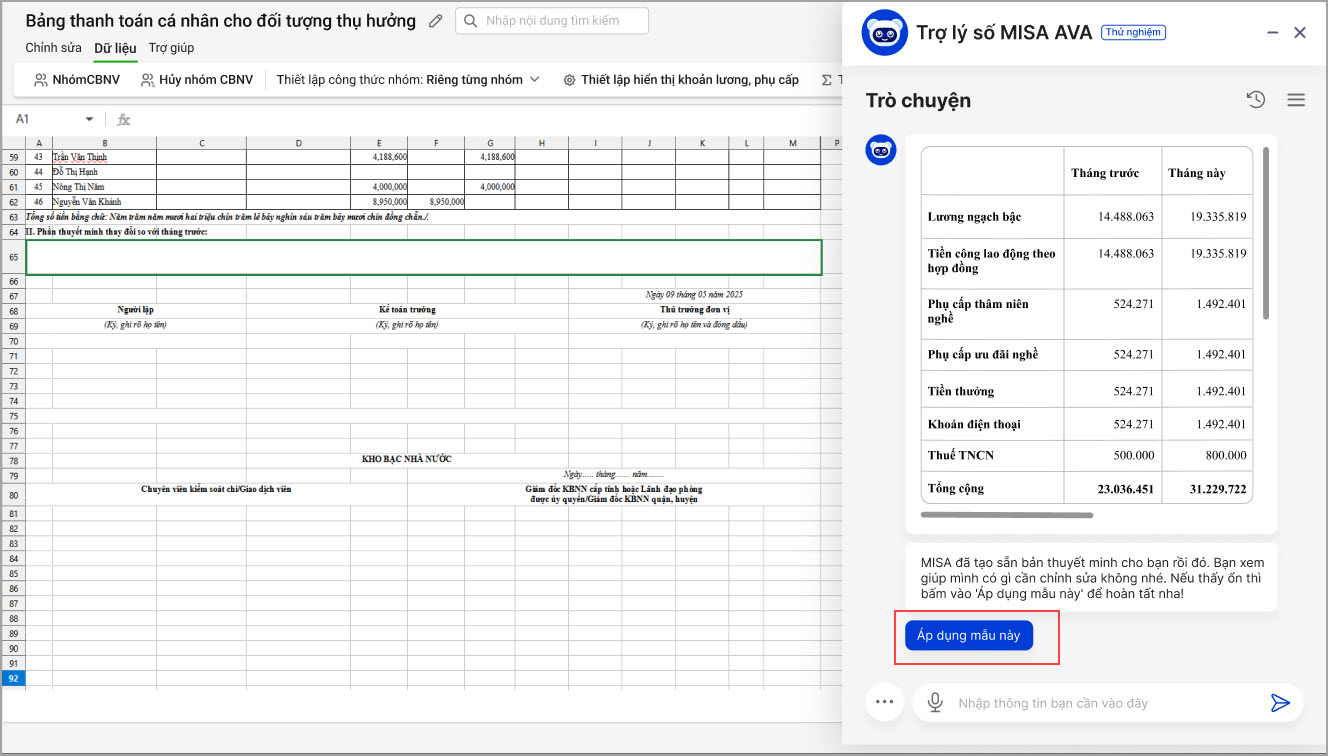Click 'Hủy nhóm CBNV' toolbar button
The image size is (1328, 756).
[197, 80]
